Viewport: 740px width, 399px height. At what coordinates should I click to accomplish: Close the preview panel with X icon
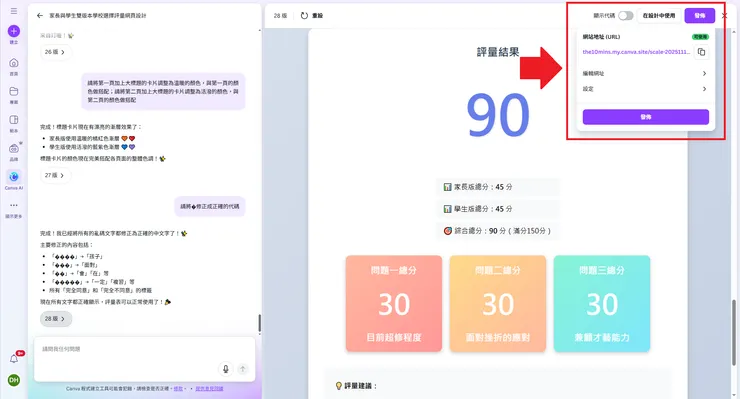tap(724, 16)
